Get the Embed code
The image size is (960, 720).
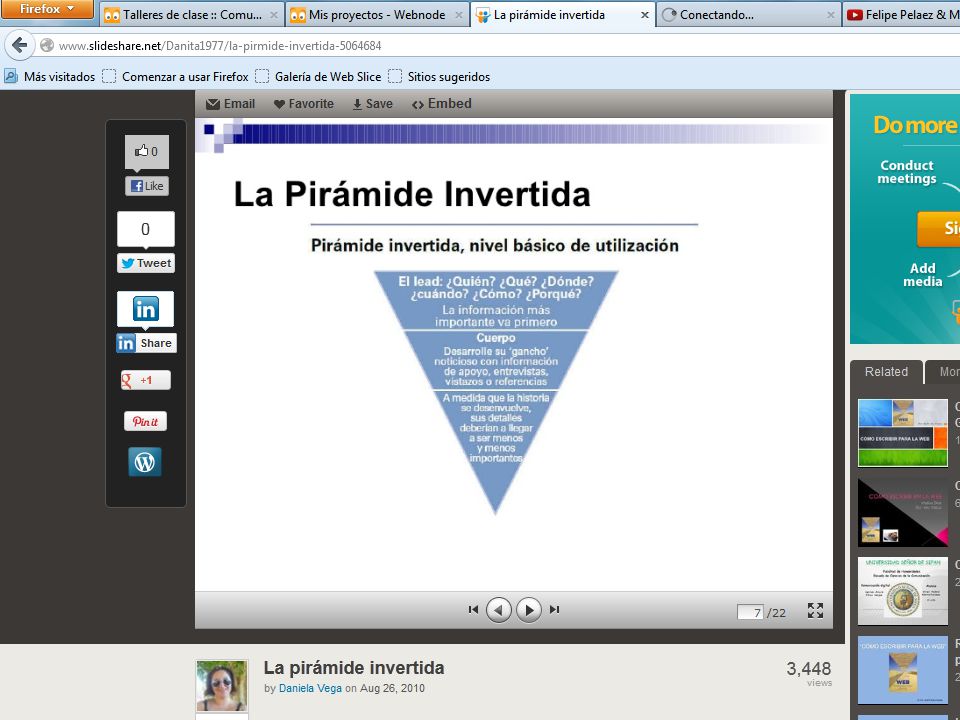[x=441, y=104]
